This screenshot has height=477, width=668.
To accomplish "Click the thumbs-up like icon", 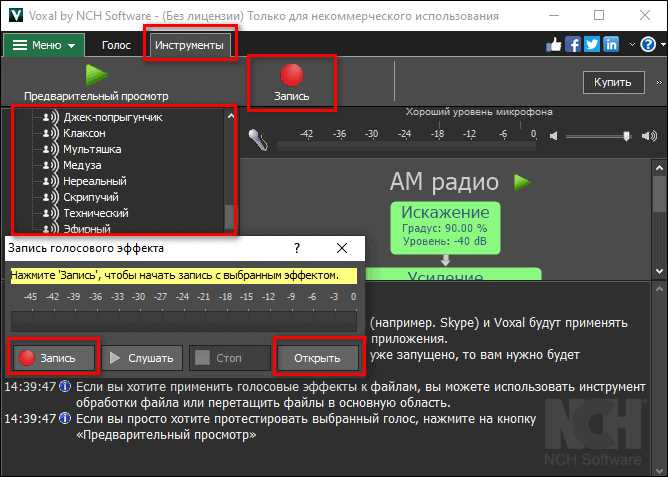I will (x=554, y=44).
